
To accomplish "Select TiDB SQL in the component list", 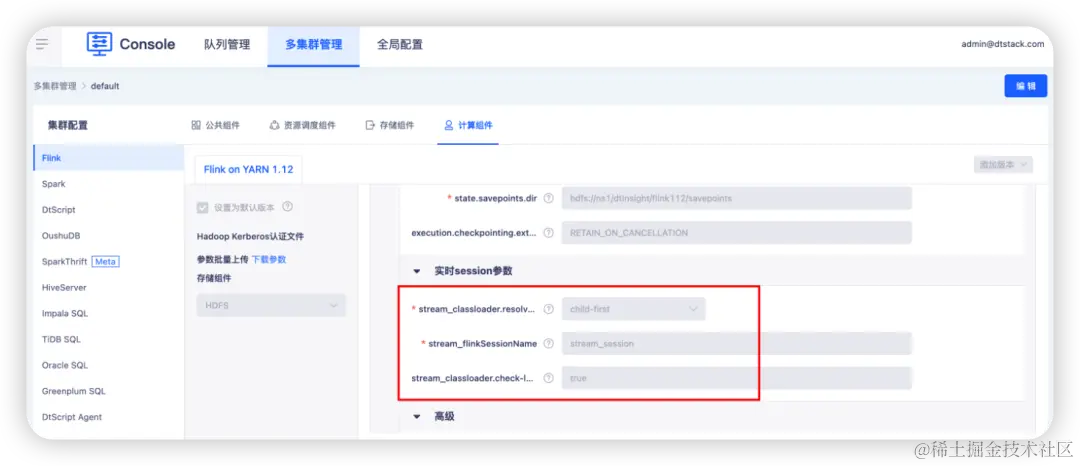I will coord(108,339).
